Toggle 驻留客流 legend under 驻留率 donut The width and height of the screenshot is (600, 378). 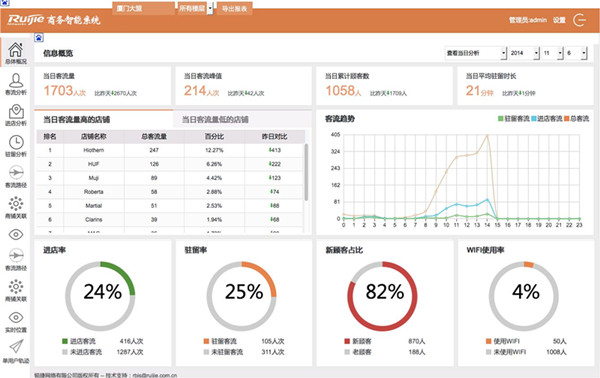[220, 341]
